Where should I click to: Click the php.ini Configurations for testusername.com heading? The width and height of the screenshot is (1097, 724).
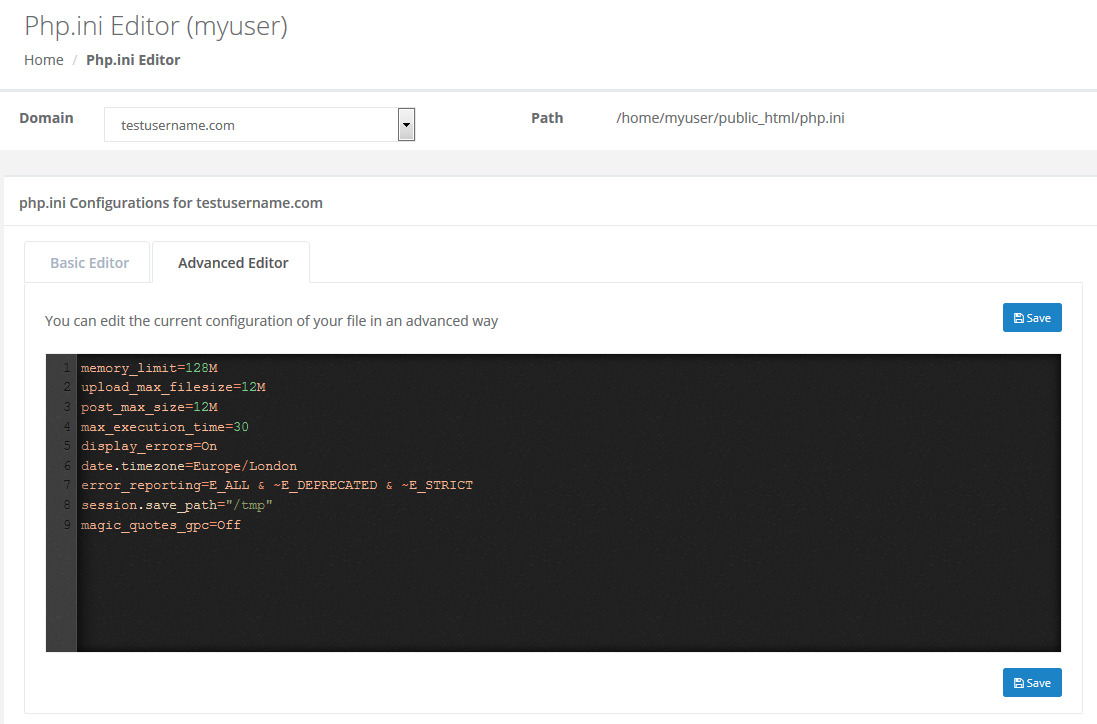171,203
